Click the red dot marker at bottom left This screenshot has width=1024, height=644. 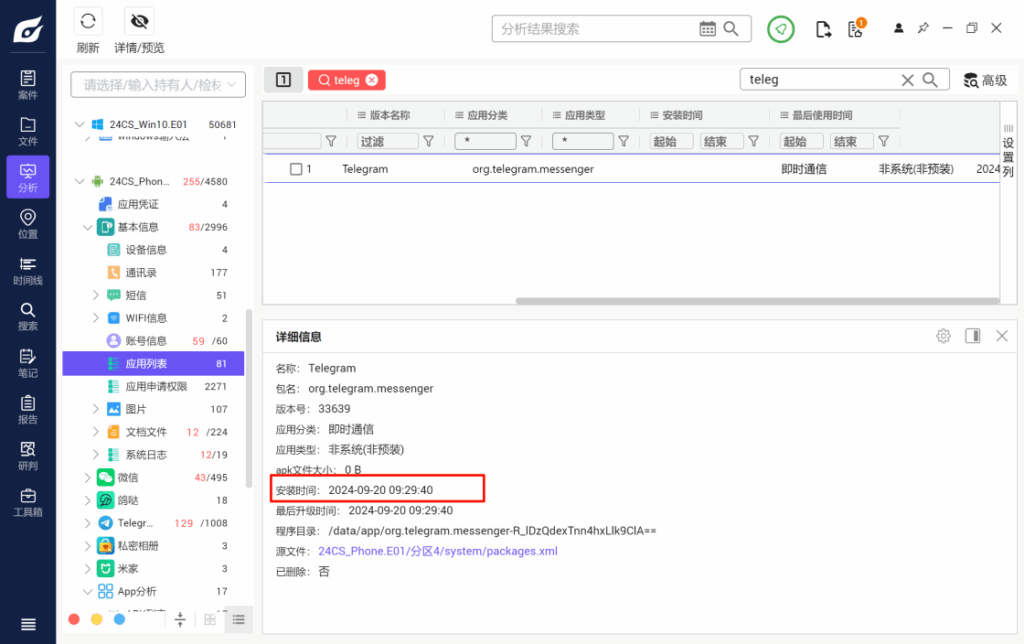(x=73, y=619)
